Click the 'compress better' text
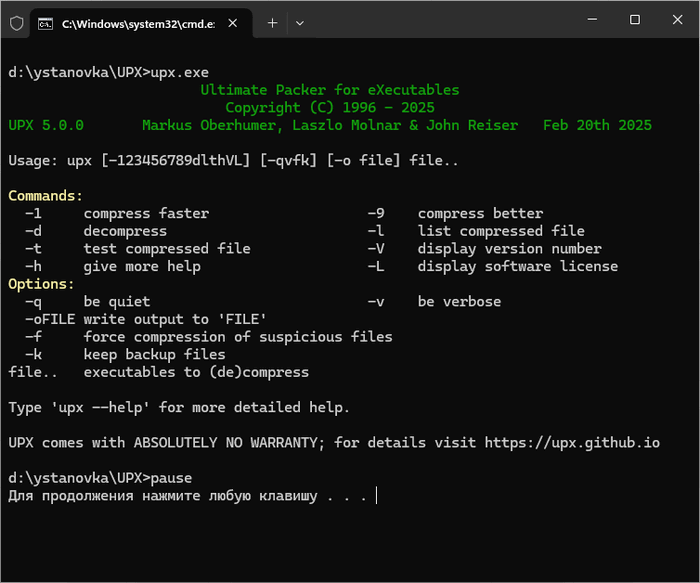This screenshot has height=583, width=700. (x=480, y=213)
